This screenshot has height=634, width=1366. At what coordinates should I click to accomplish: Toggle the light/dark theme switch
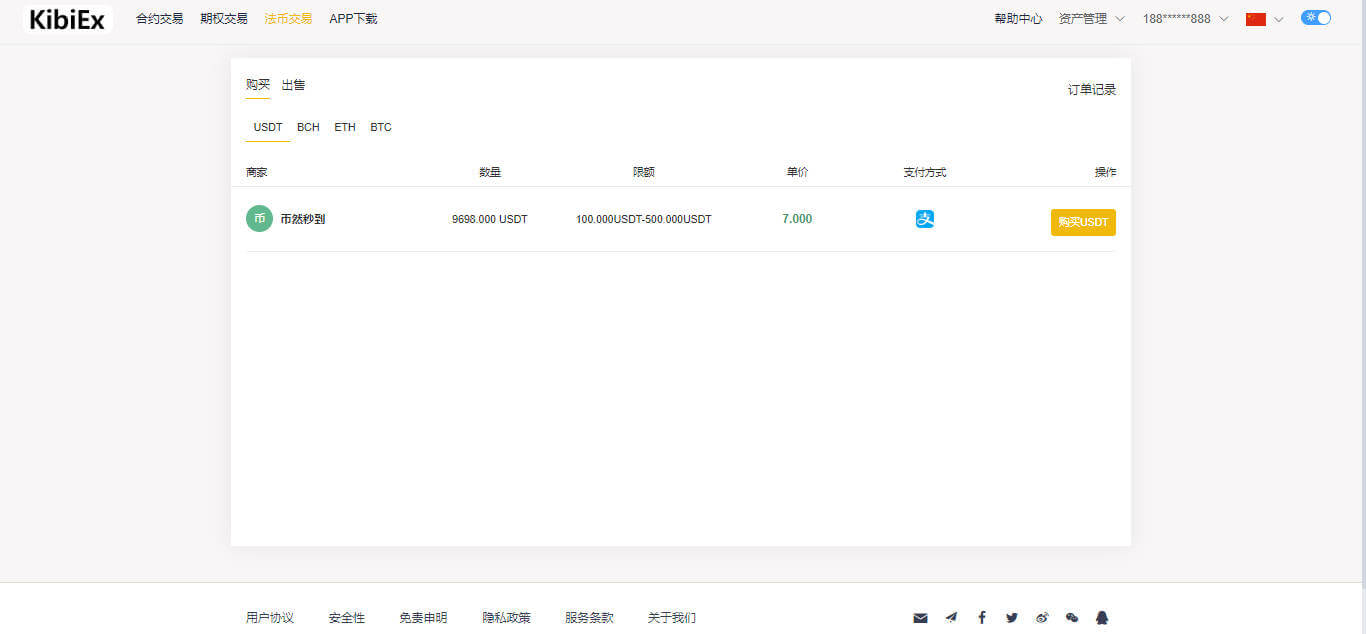pyautogui.click(x=1316, y=18)
